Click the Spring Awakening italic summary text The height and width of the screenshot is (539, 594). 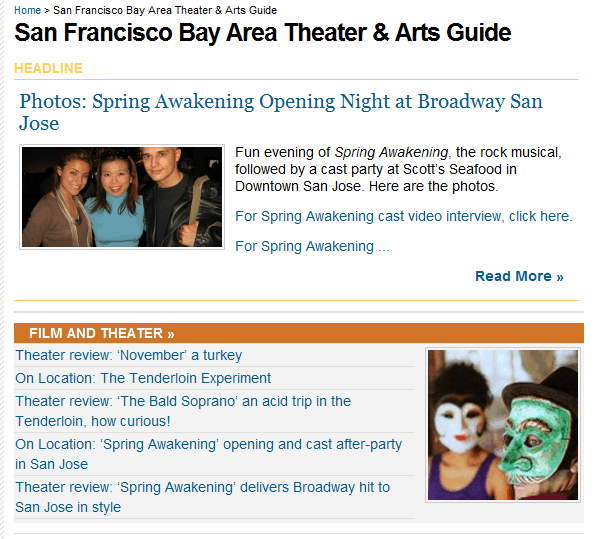[x=391, y=152]
